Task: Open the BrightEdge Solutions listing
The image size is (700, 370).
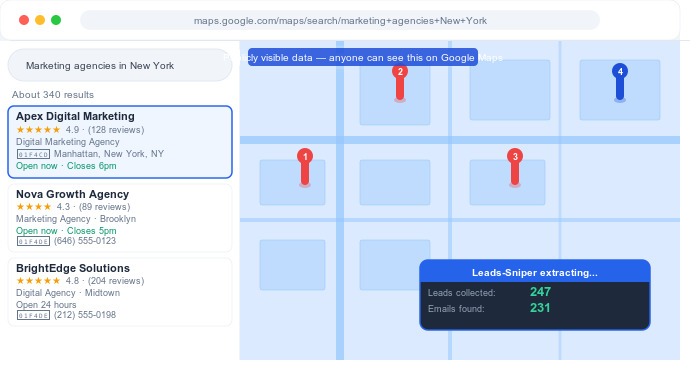Action: tap(120, 292)
